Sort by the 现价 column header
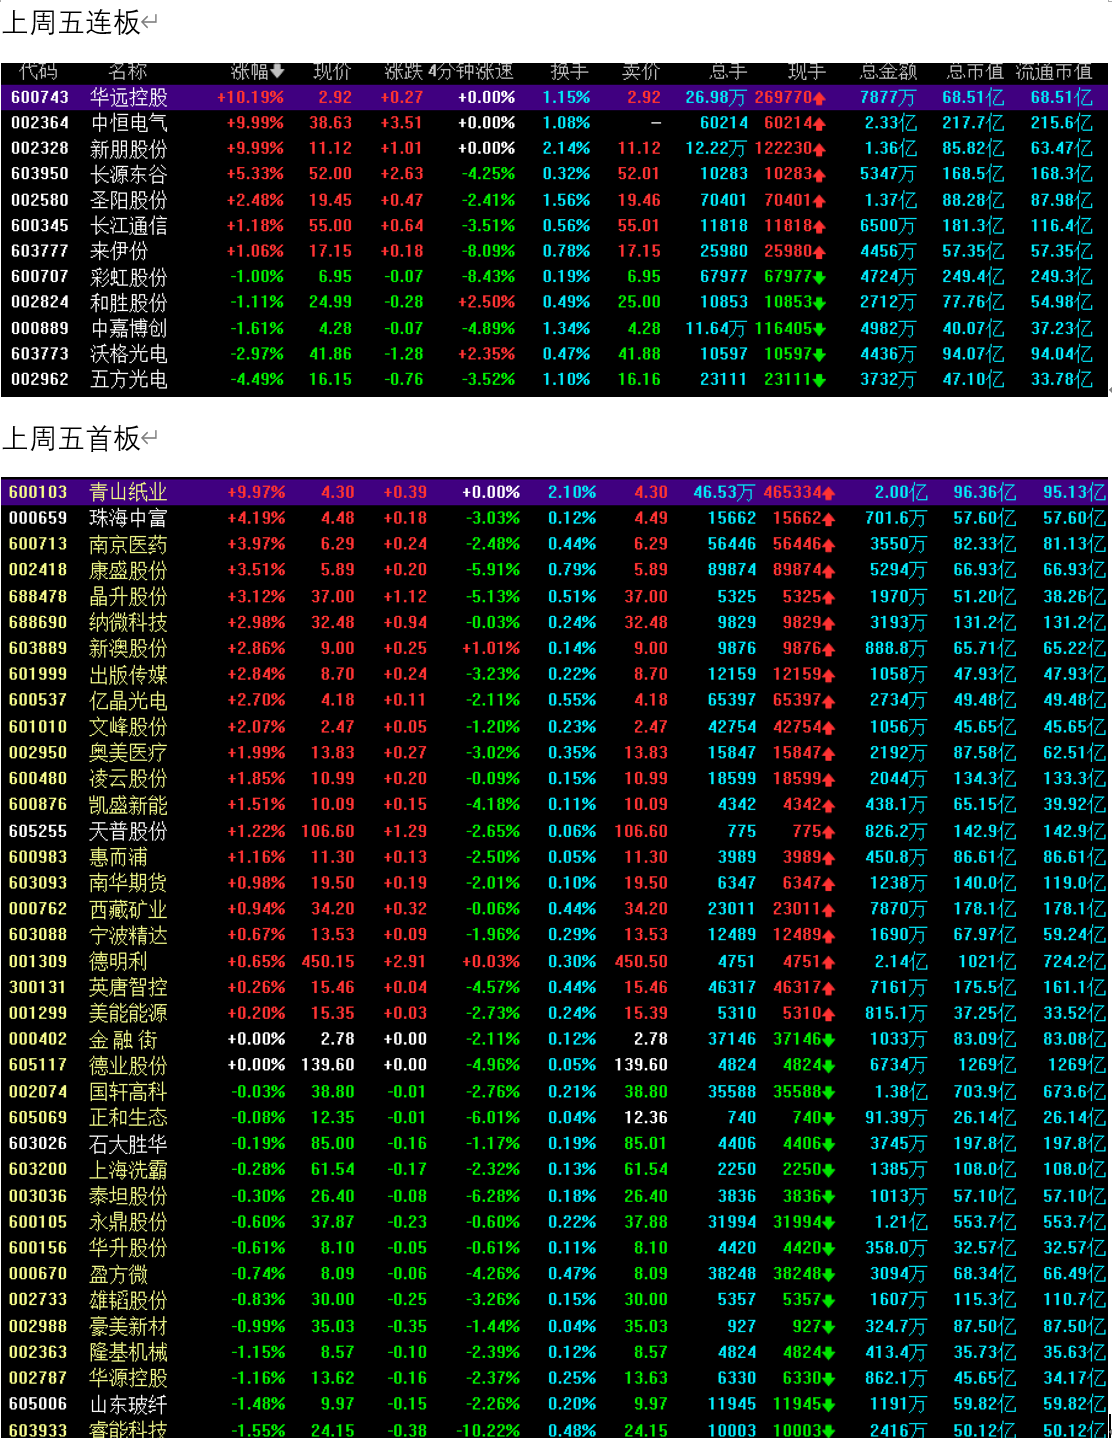Screen dimensions: 1112x1438 (332, 71)
